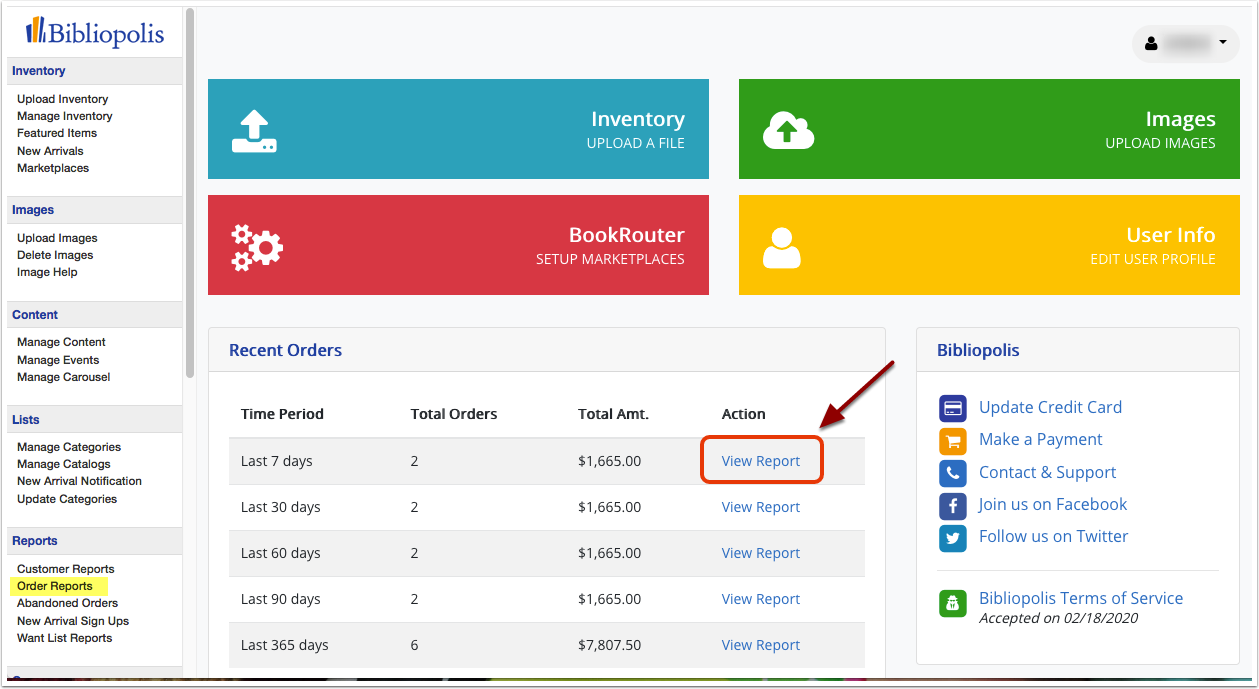Open the BookRouter Setup Marketplaces tile

458,245
